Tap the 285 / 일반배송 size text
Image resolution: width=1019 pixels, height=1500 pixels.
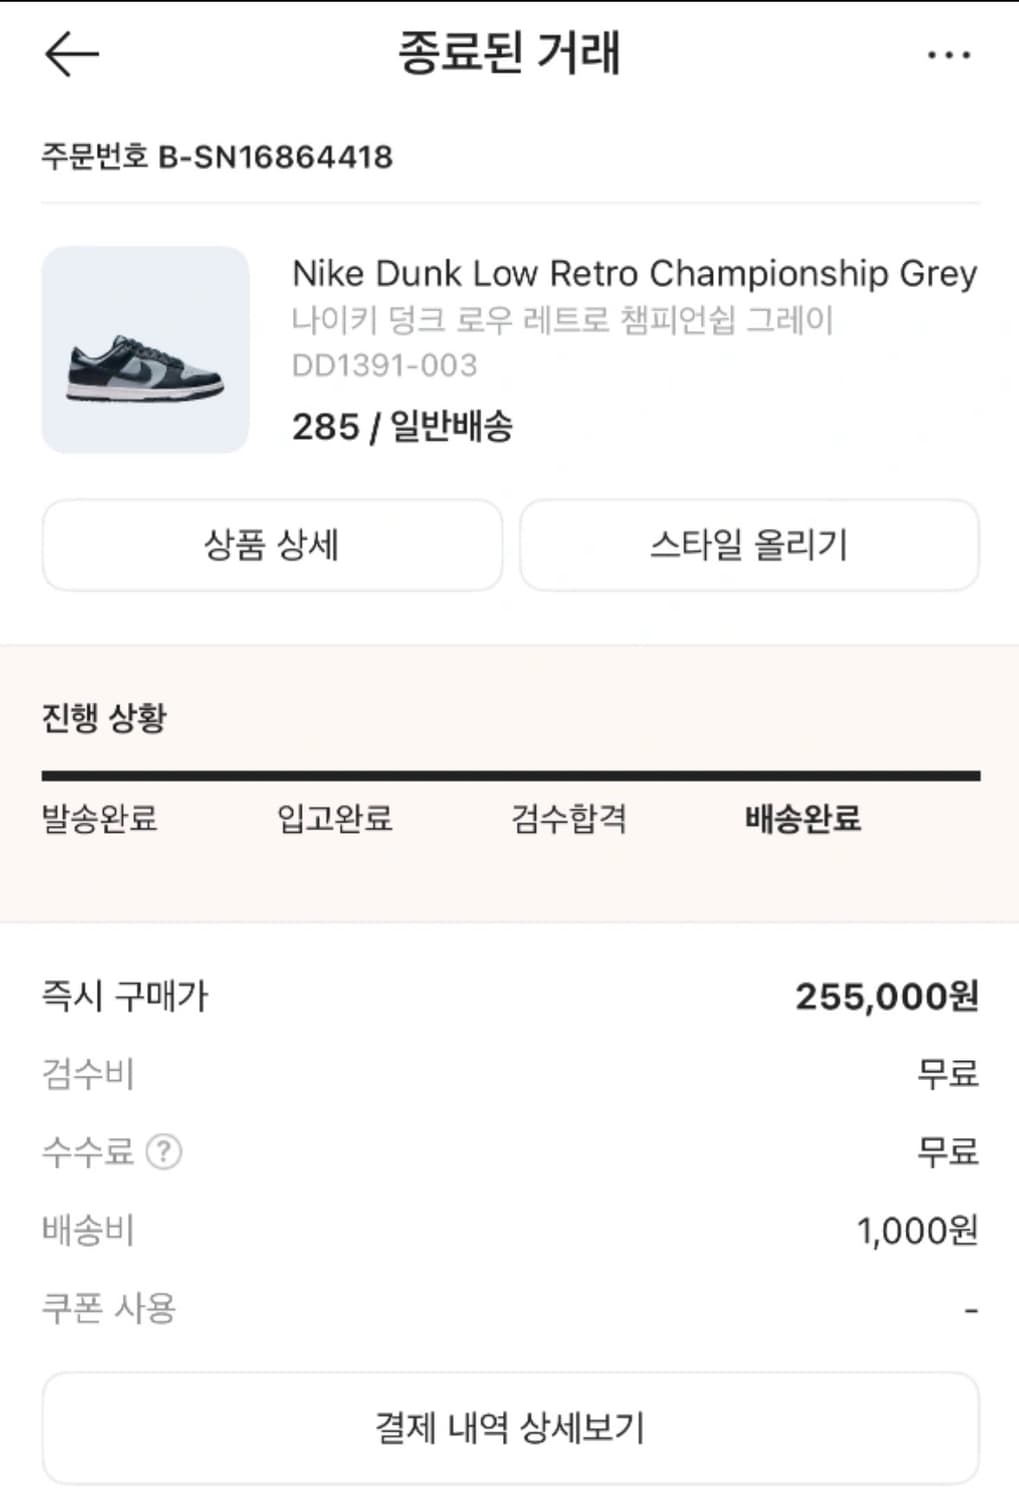click(x=402, y=427)
